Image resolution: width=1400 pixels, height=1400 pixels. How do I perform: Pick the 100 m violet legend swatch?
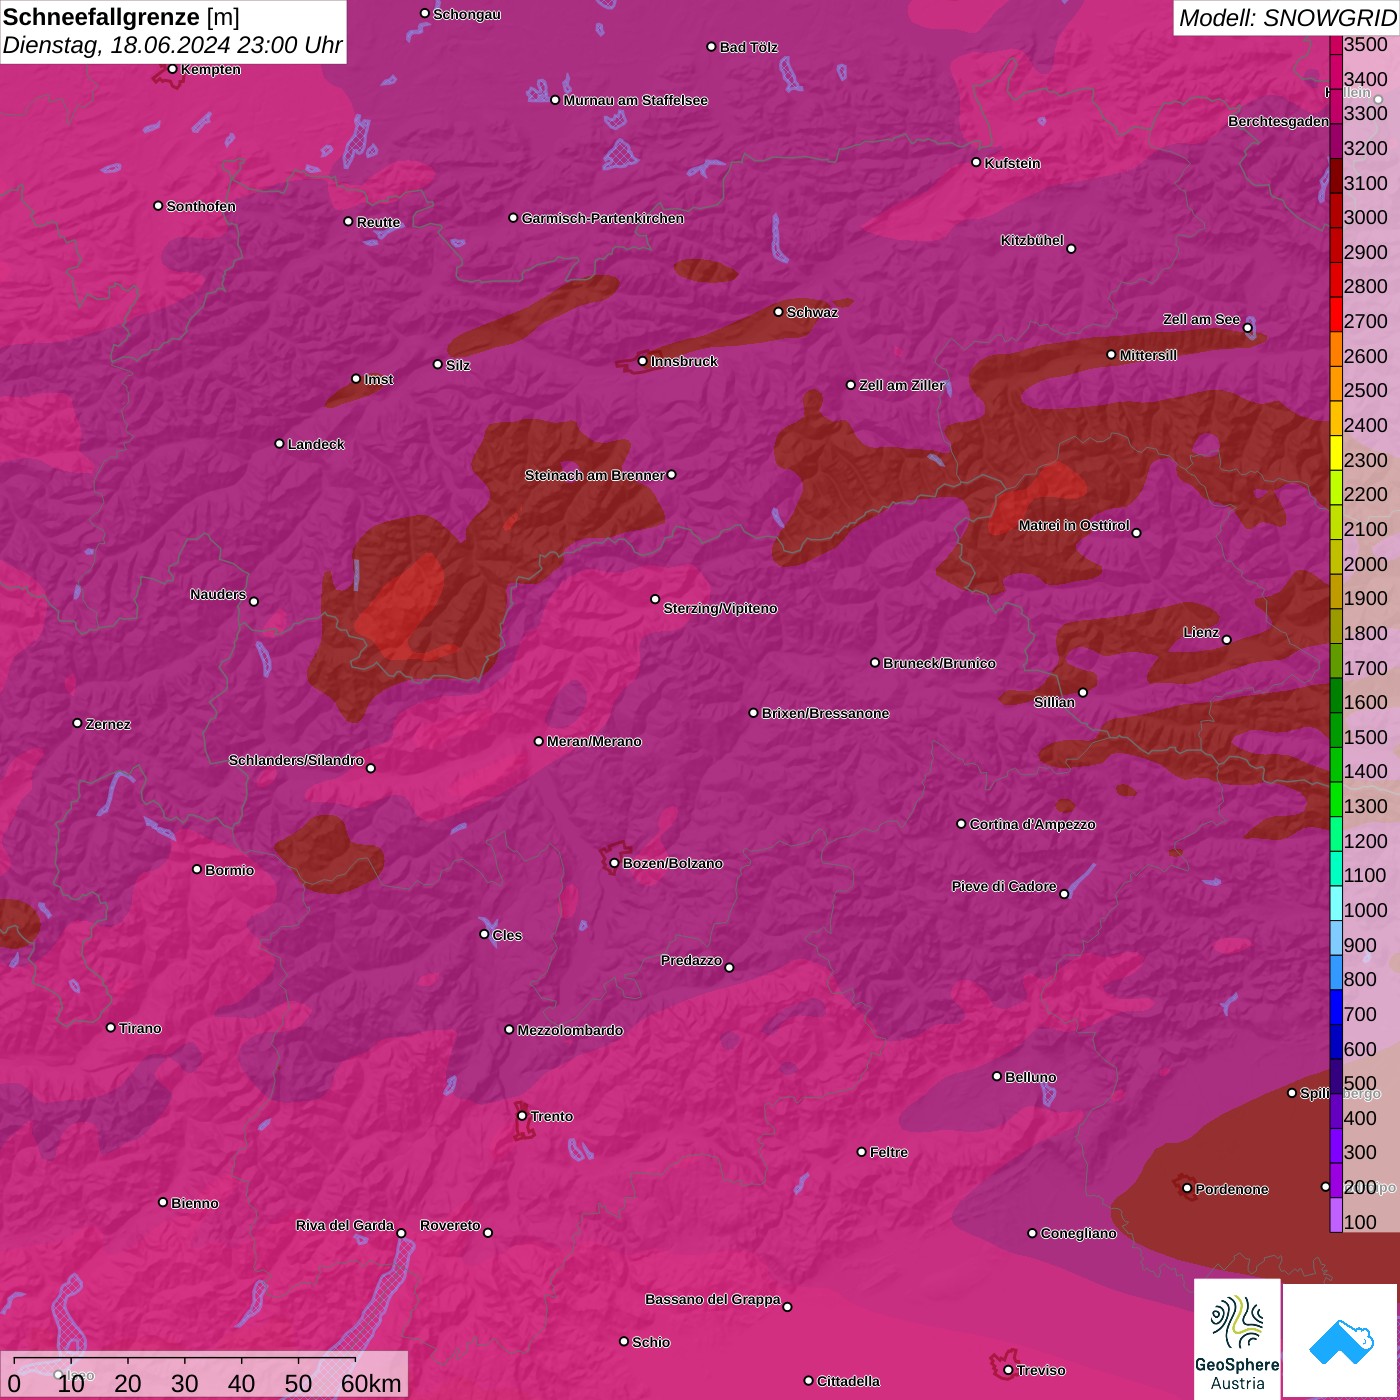(1336, 1215)
